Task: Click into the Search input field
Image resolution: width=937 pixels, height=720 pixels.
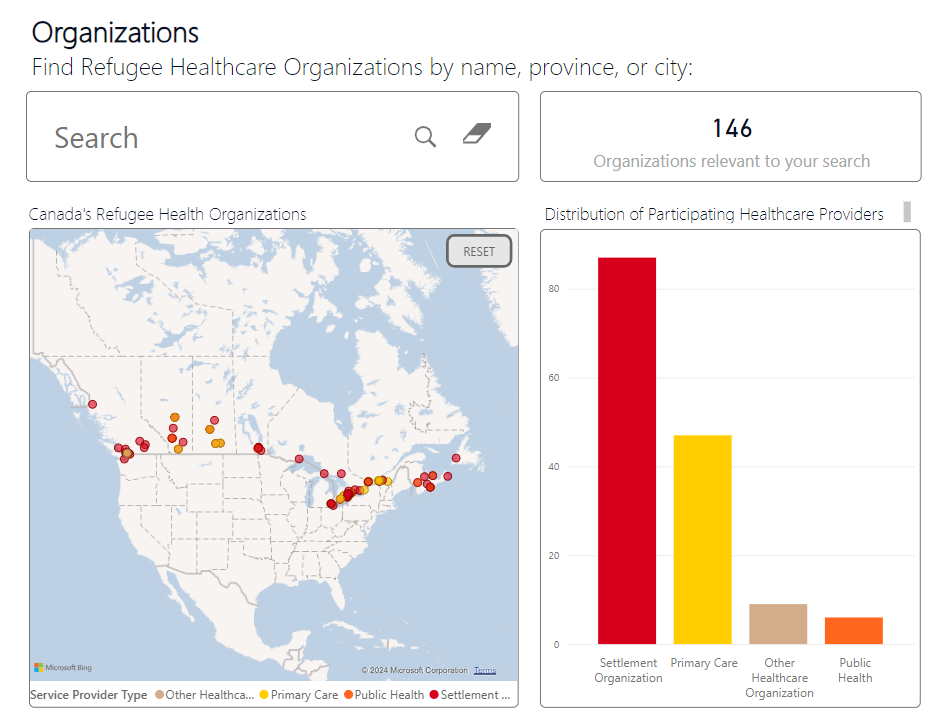Action: [227, 137]
